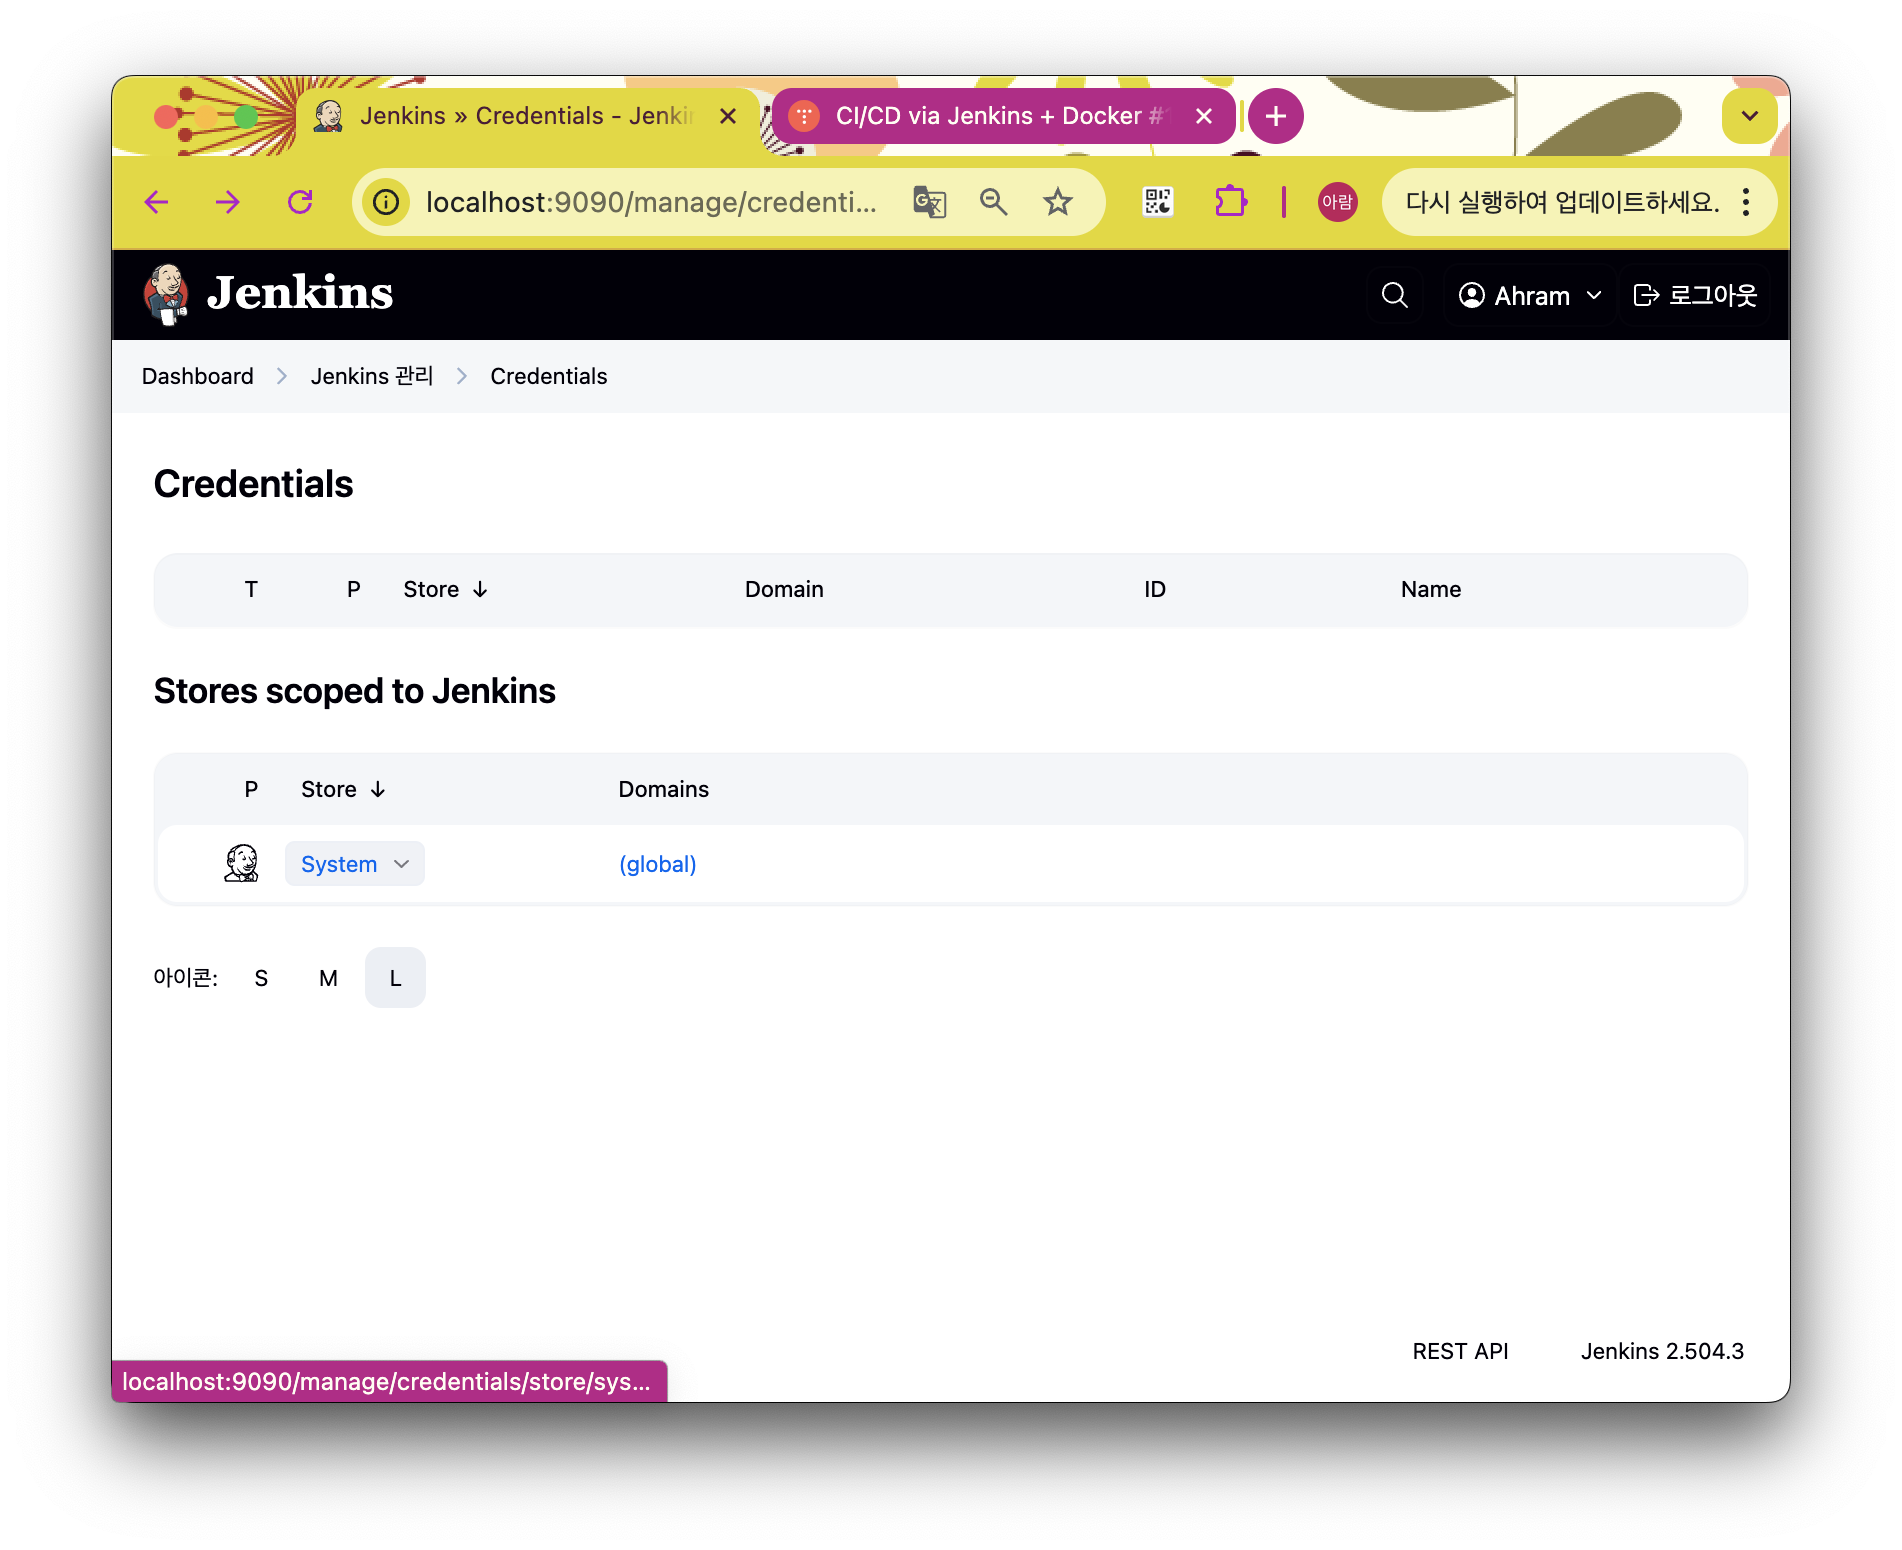
Task: Open the System store dropdown chevron
Action: [402, 864]
